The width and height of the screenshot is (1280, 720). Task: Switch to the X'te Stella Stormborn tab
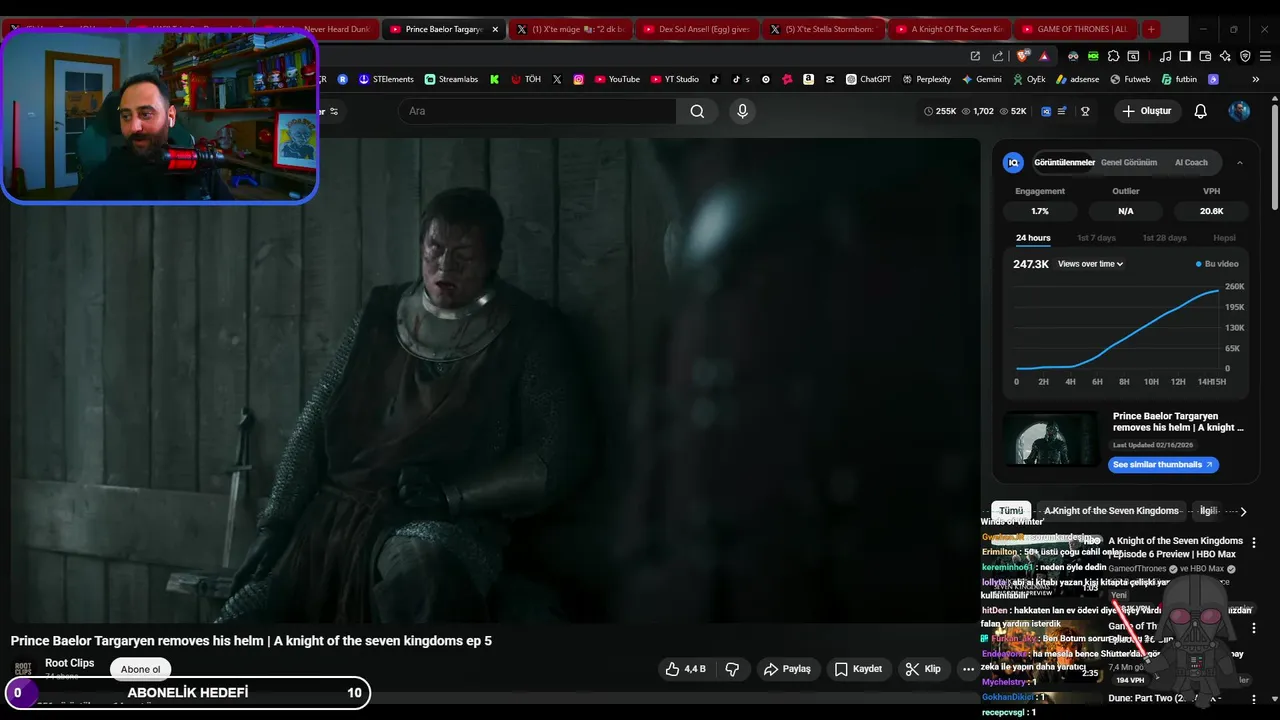pos(822,29)
